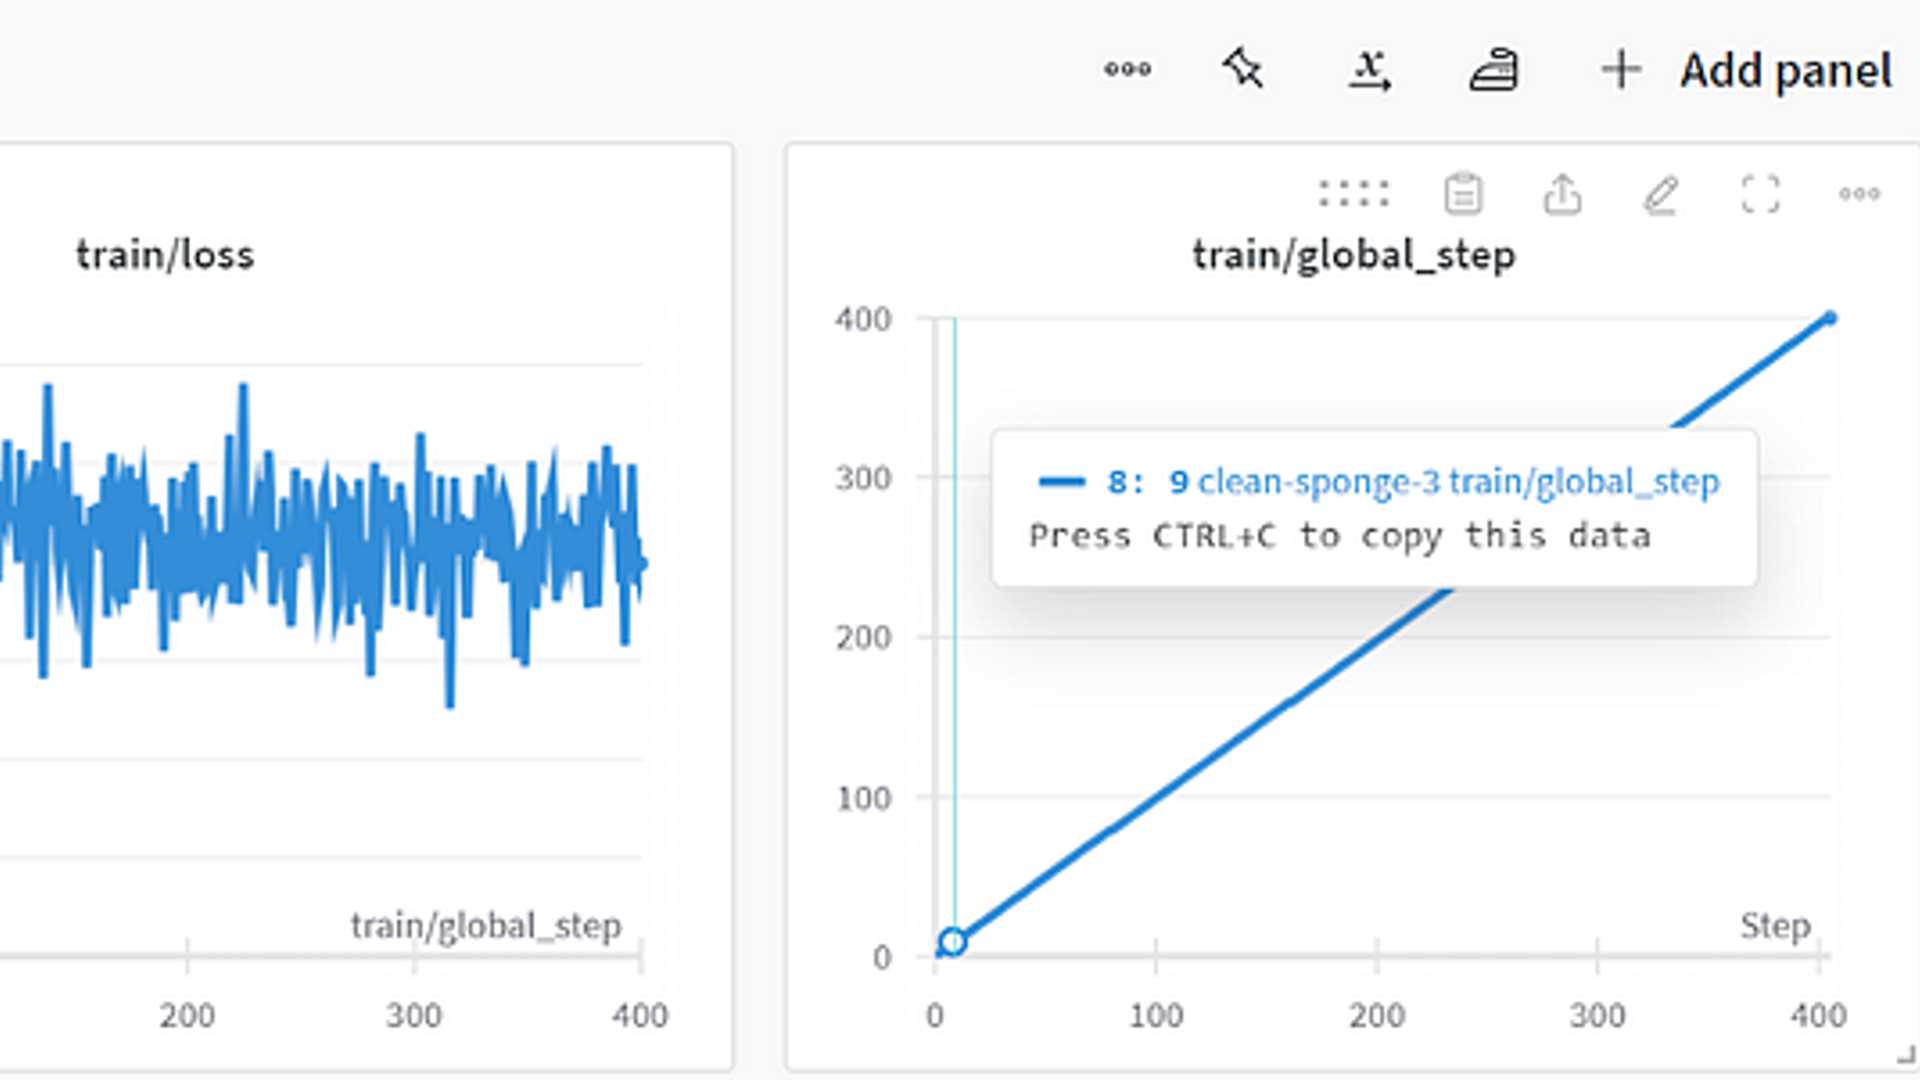Click the panel resize handle in the corner
Screen dimensions: 1920x1080
[1905, 1054]
